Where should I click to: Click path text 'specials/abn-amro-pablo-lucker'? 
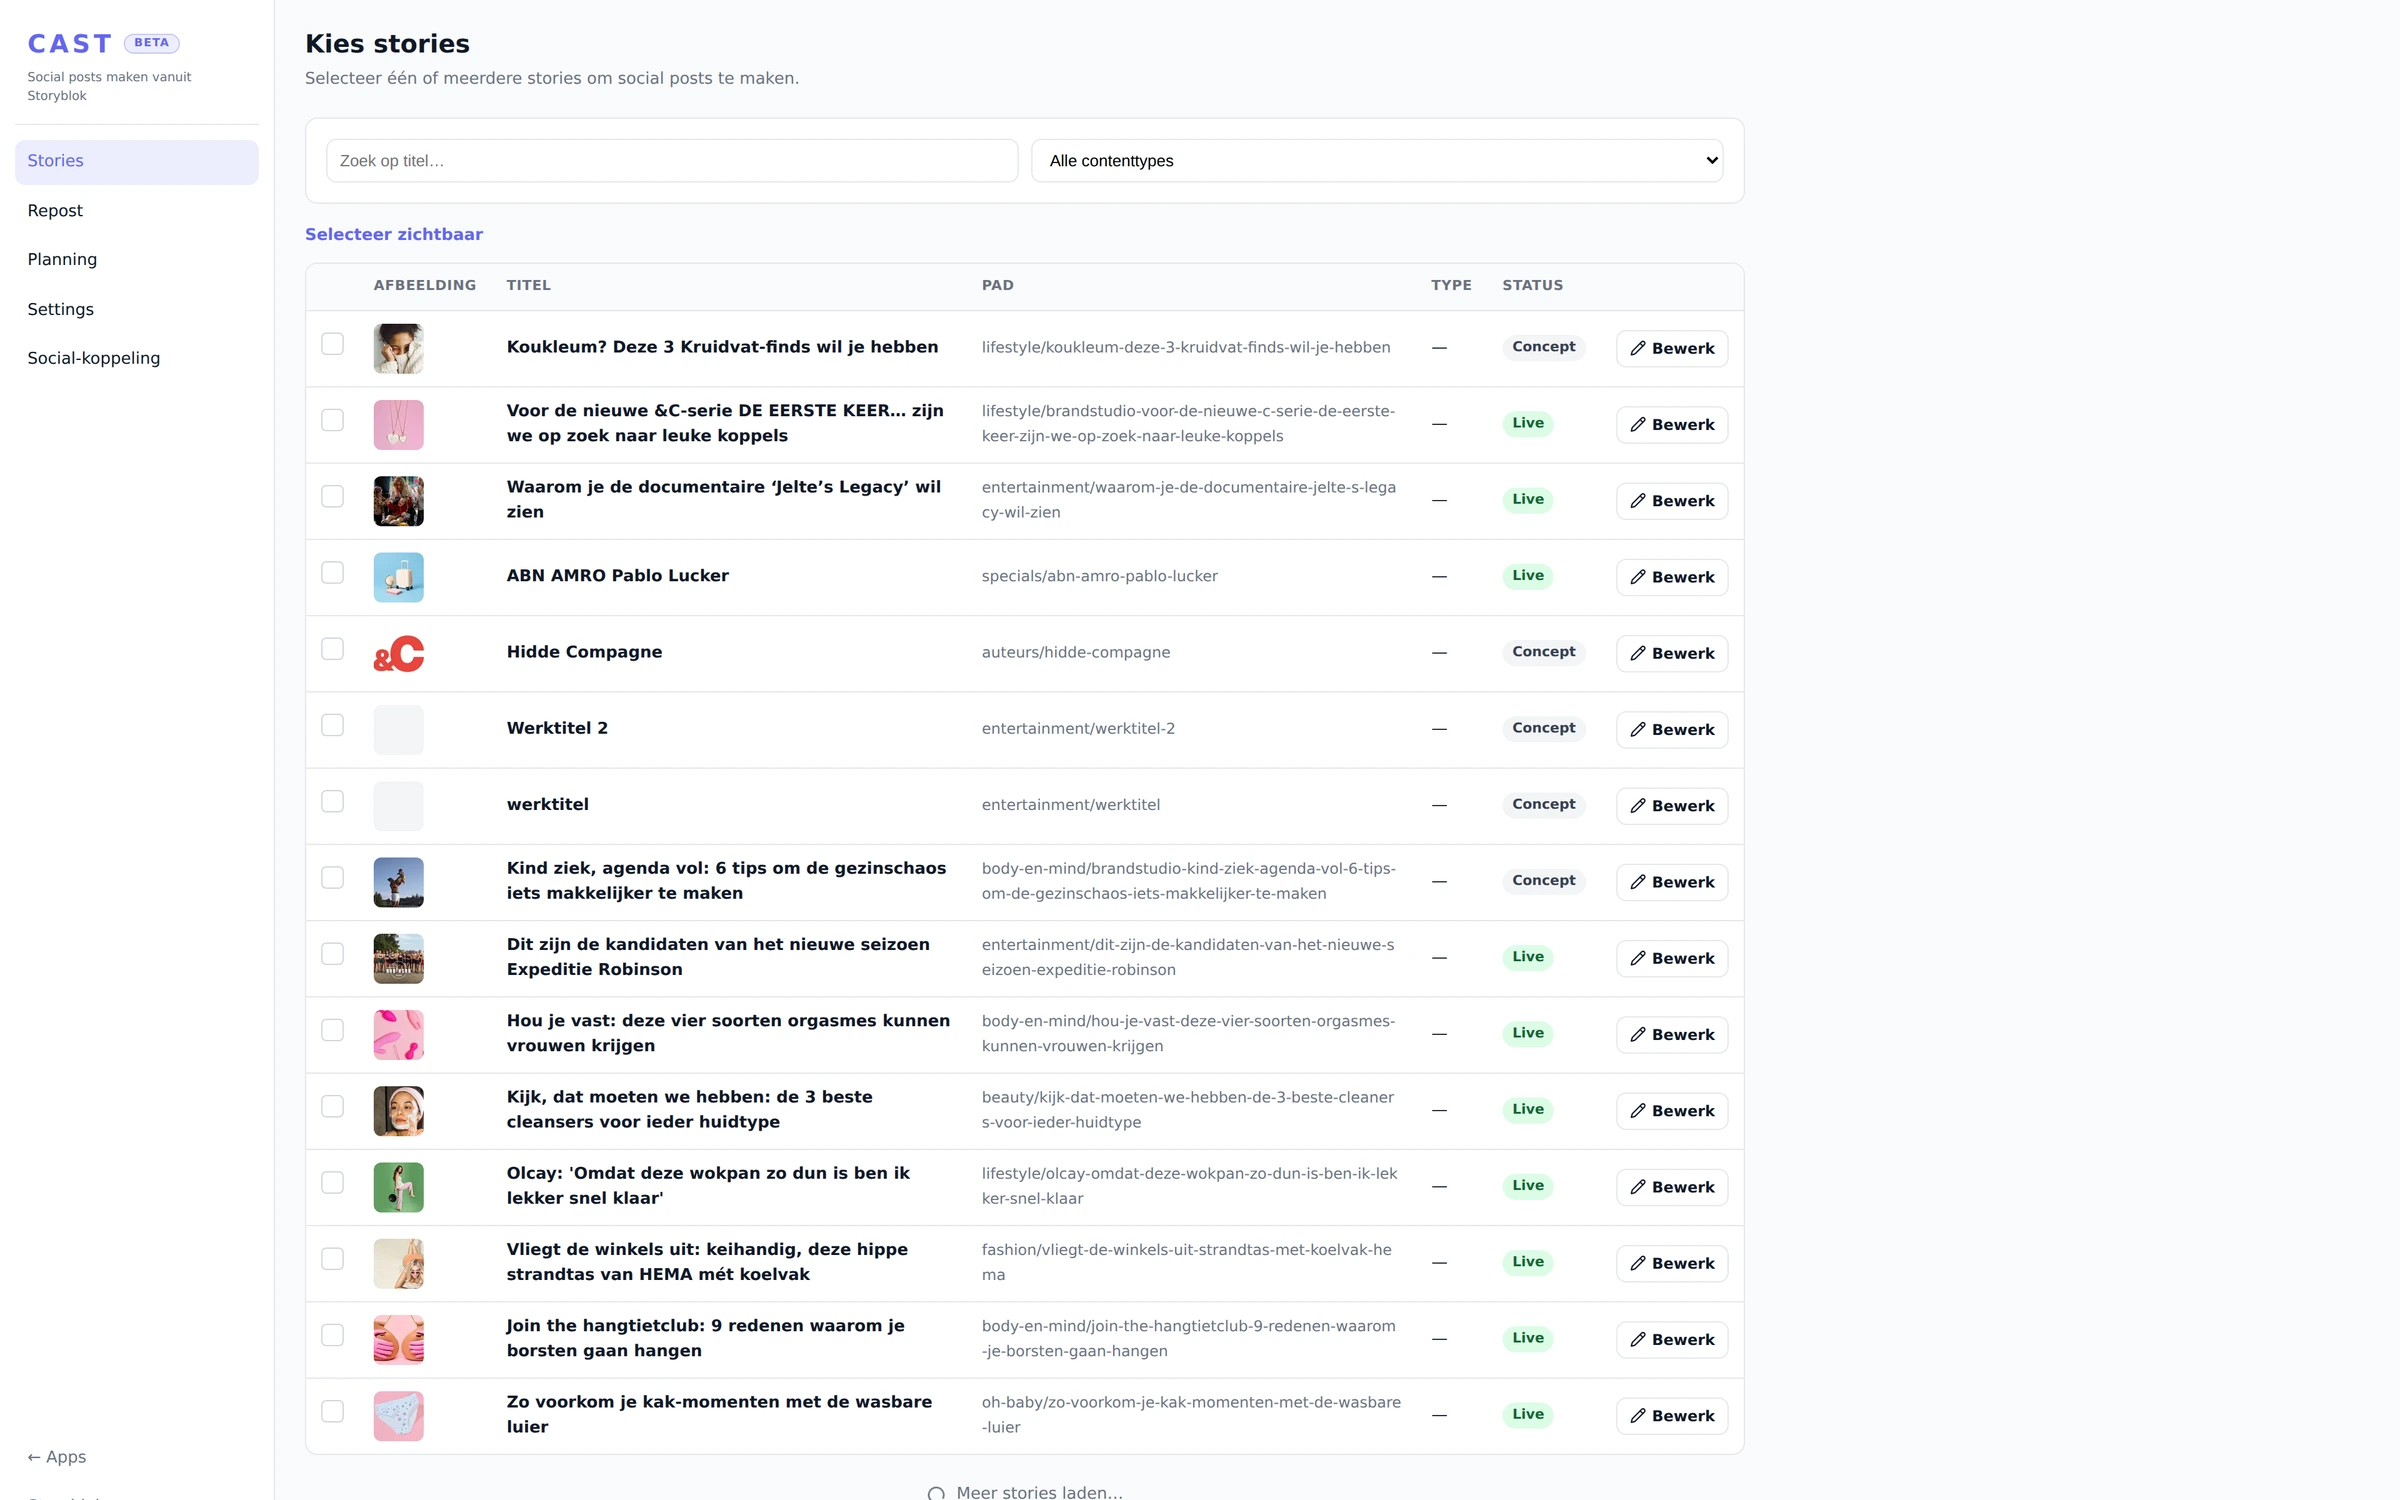point(1099,576)
